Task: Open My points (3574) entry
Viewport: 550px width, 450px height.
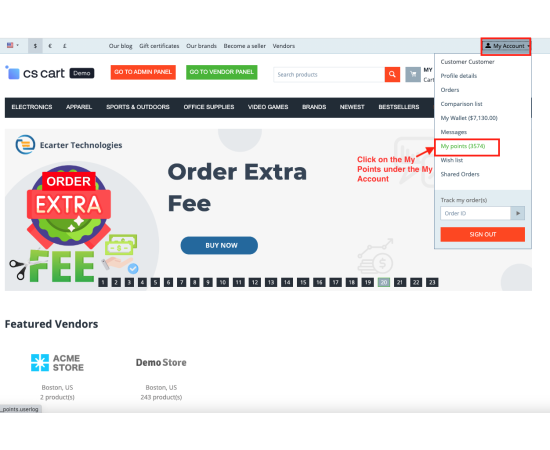Action: pyautogui.click(x=463, y=146)
